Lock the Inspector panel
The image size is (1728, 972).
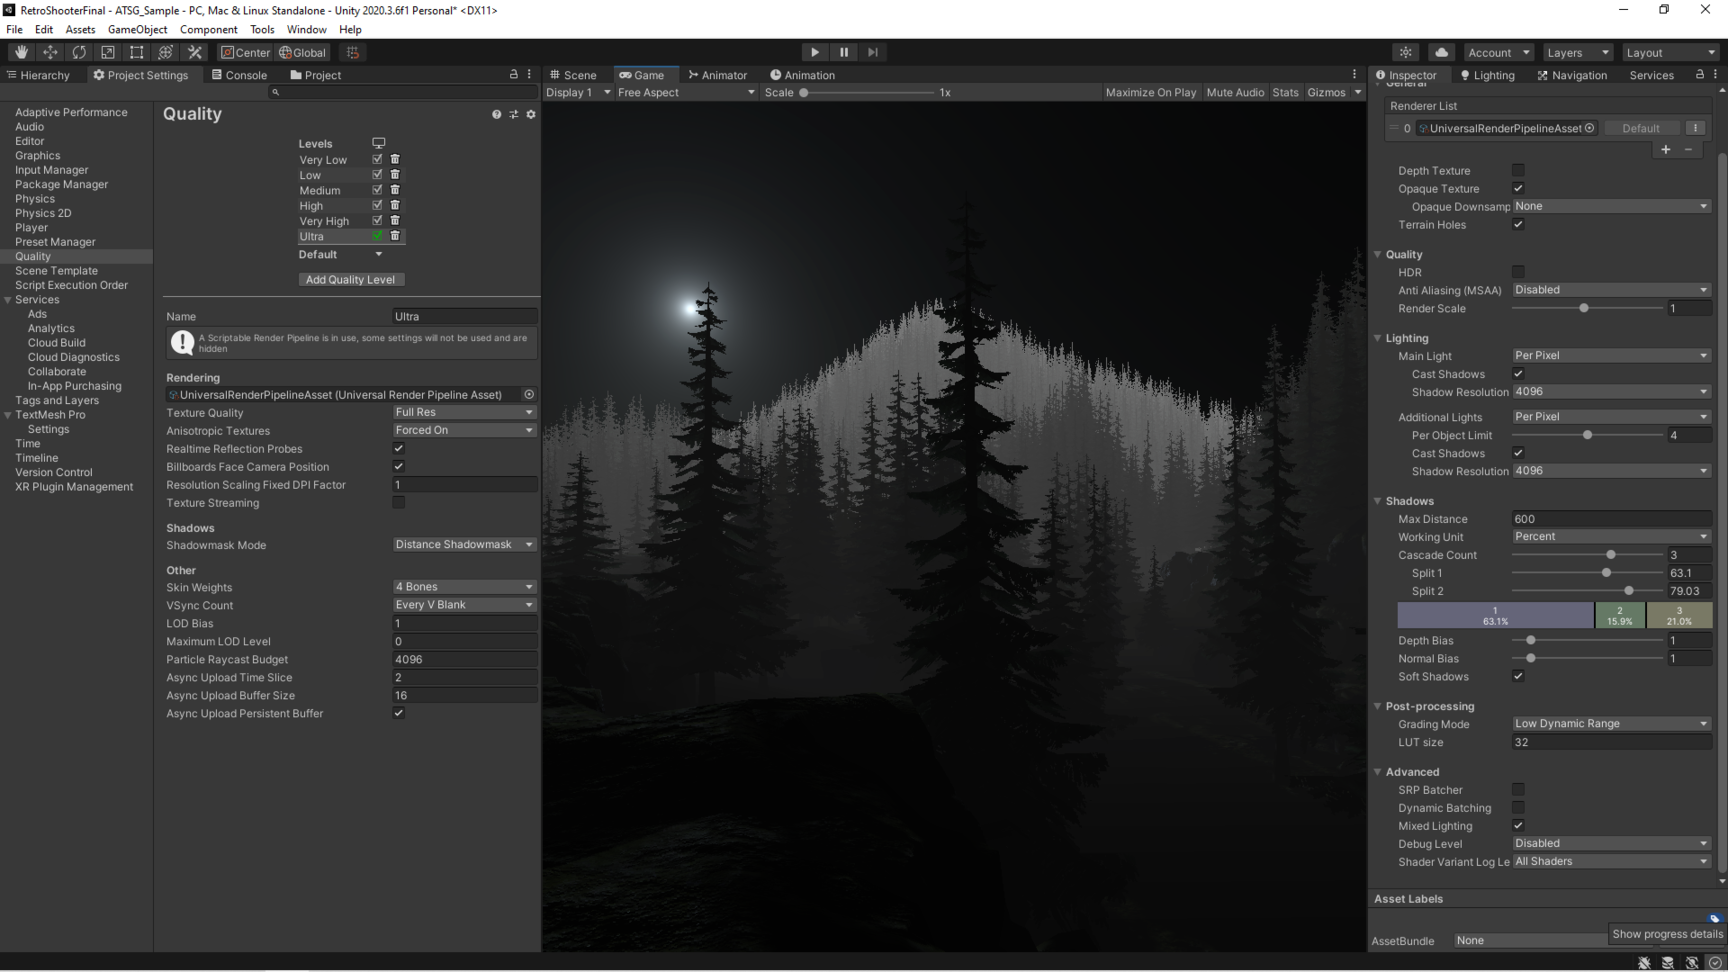[x=1700, y=75]
